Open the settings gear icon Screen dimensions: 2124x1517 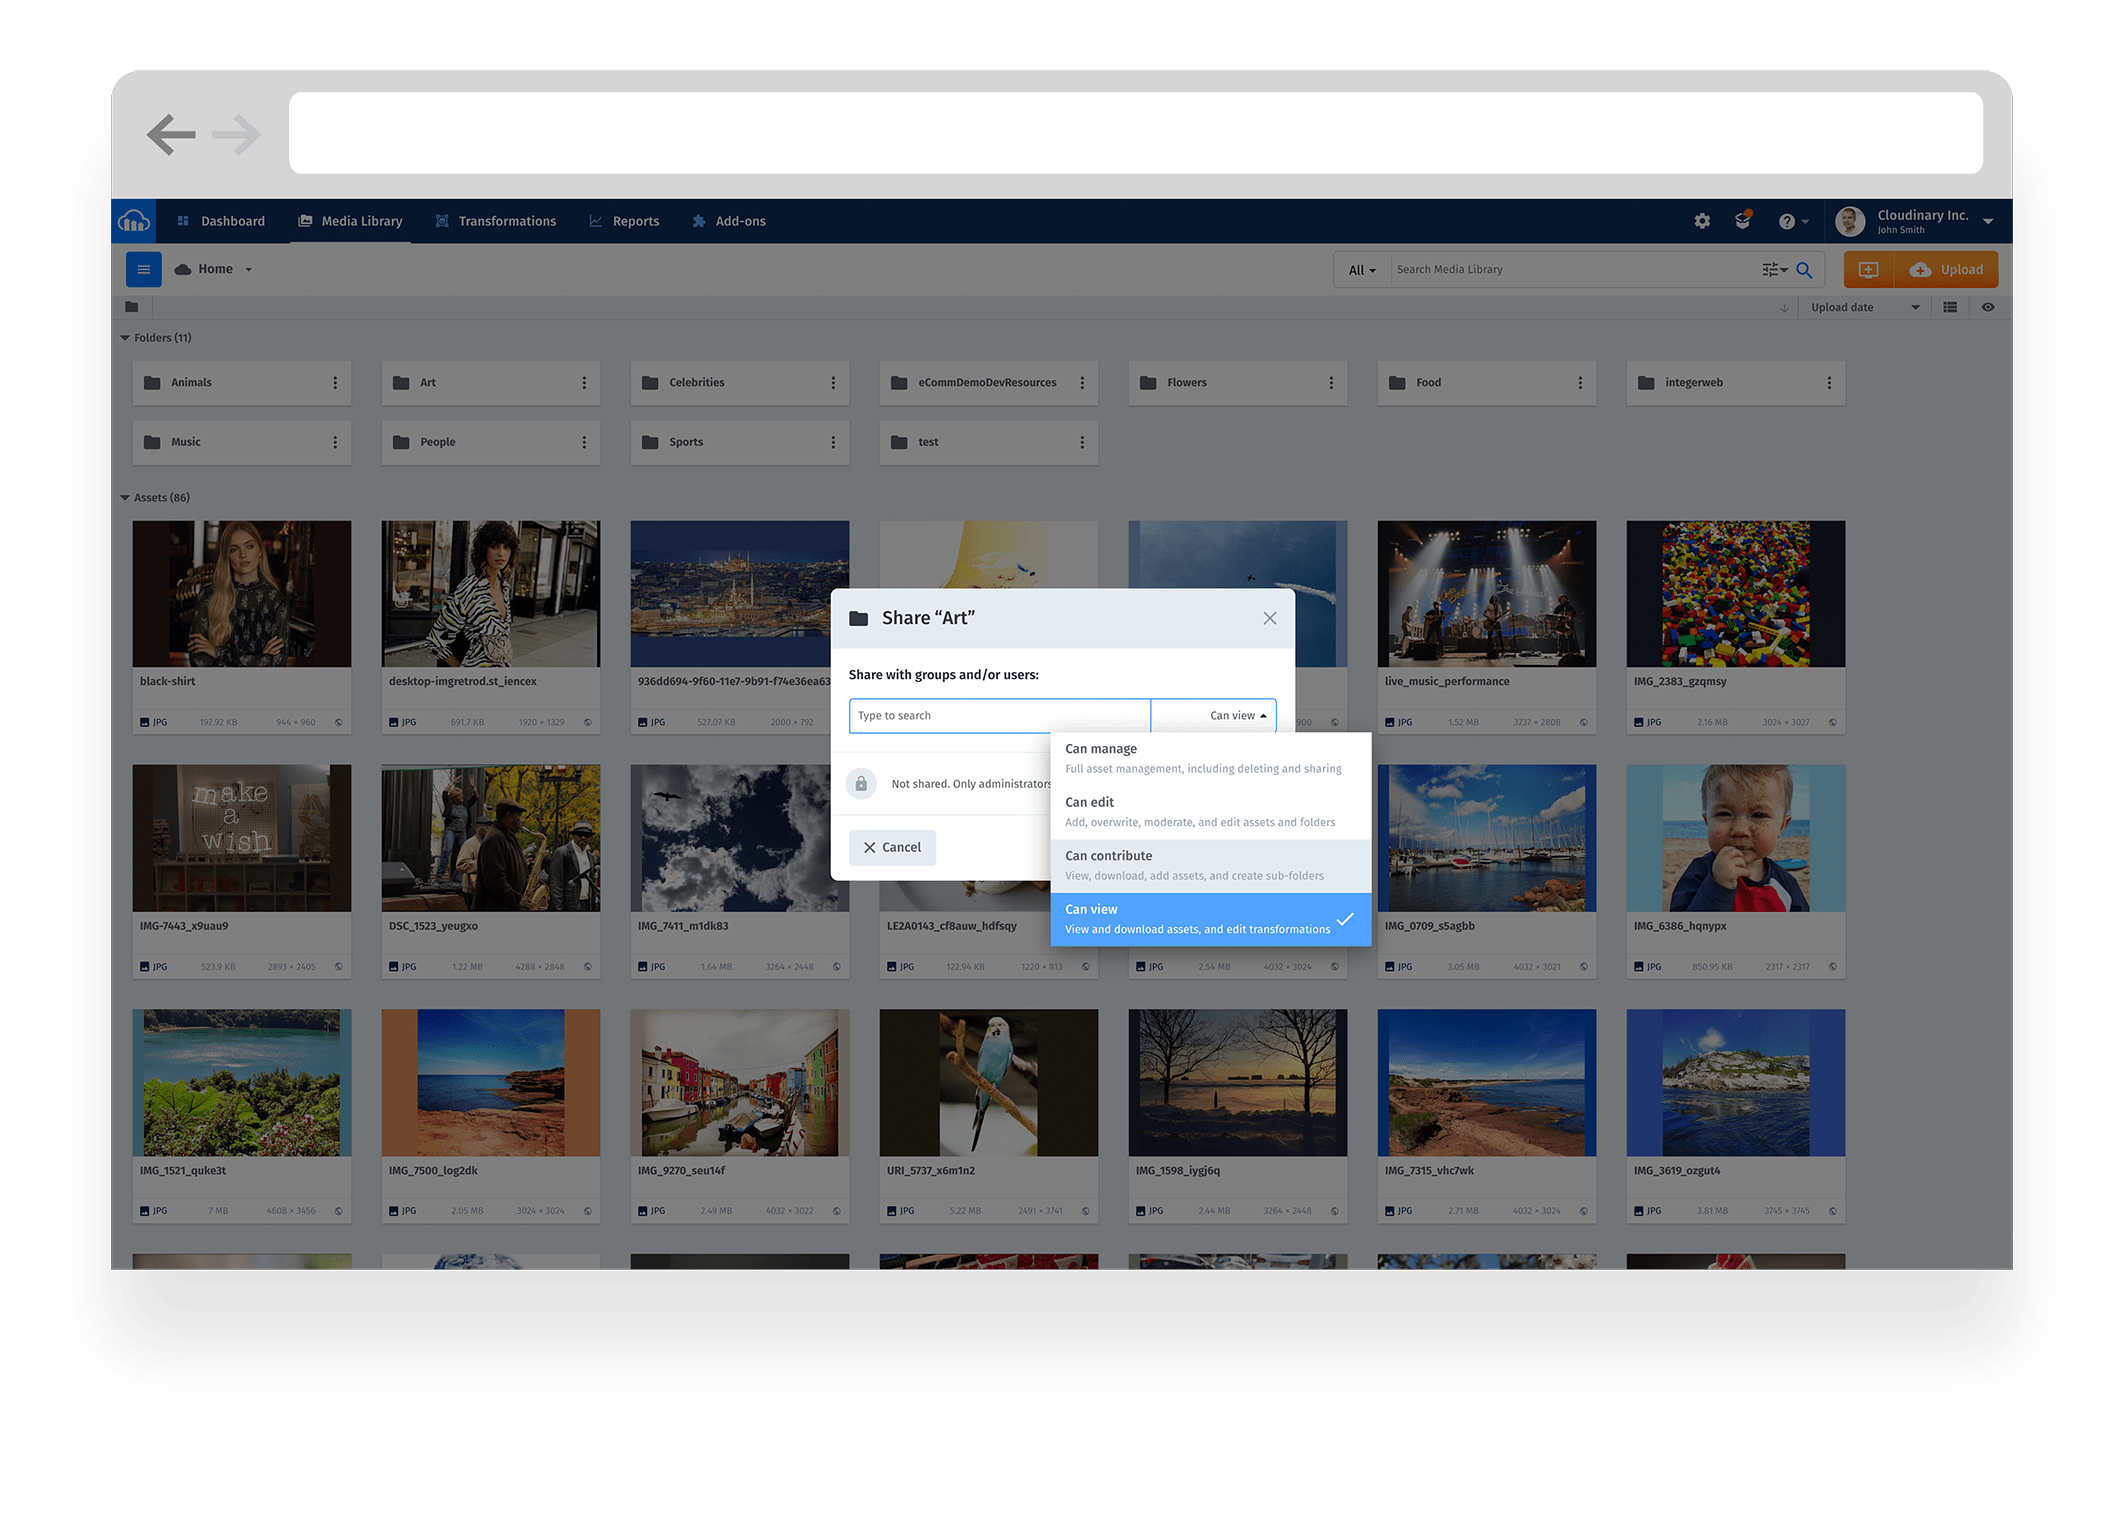(1702, 221)
